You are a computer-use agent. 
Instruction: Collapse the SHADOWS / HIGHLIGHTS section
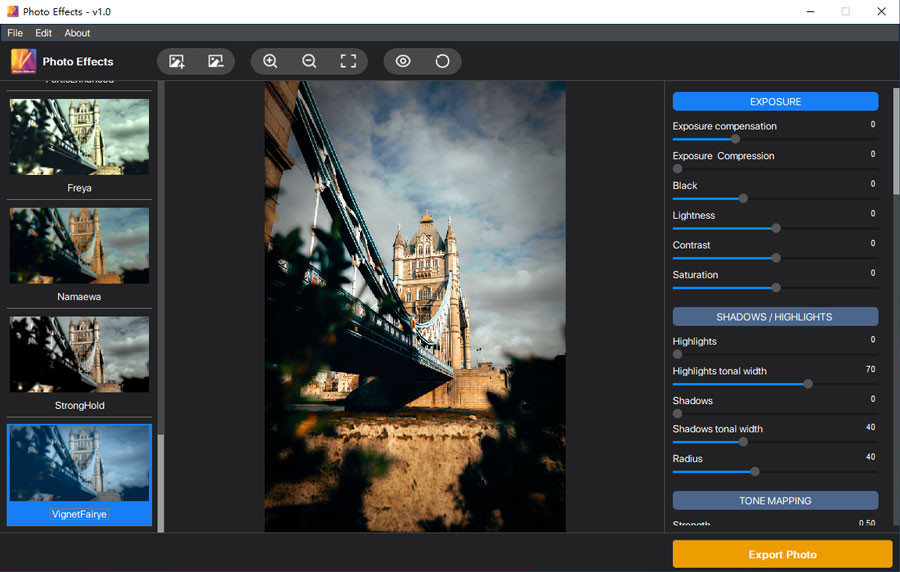pyautogui.click(x=775, y=317)
